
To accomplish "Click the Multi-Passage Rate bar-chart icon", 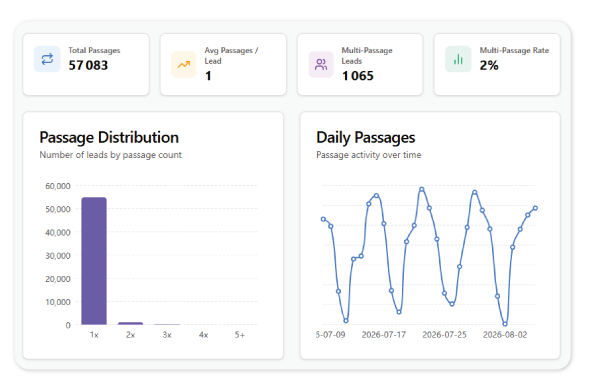I will point(458,59).
